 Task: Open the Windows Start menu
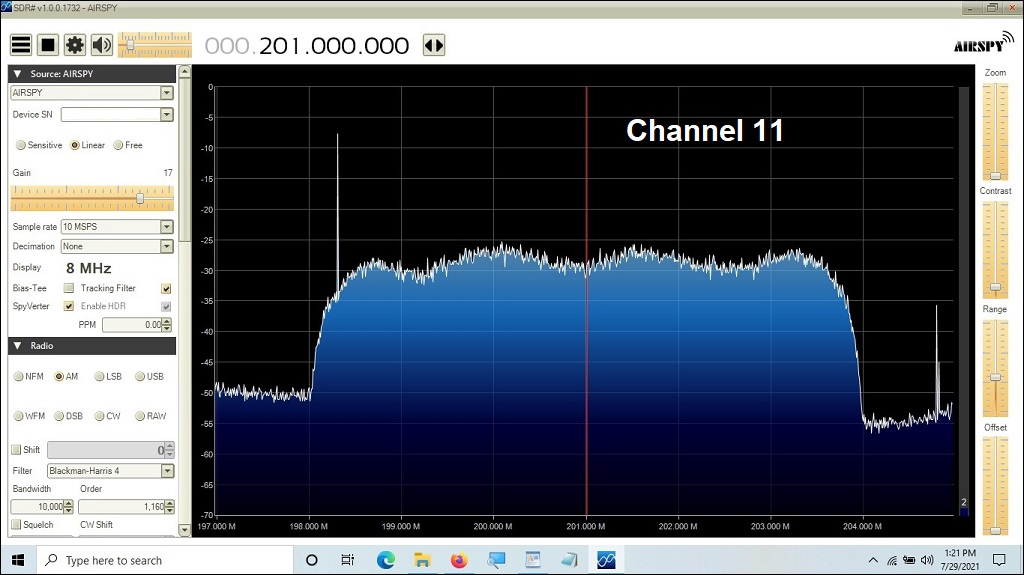[18, 560]
